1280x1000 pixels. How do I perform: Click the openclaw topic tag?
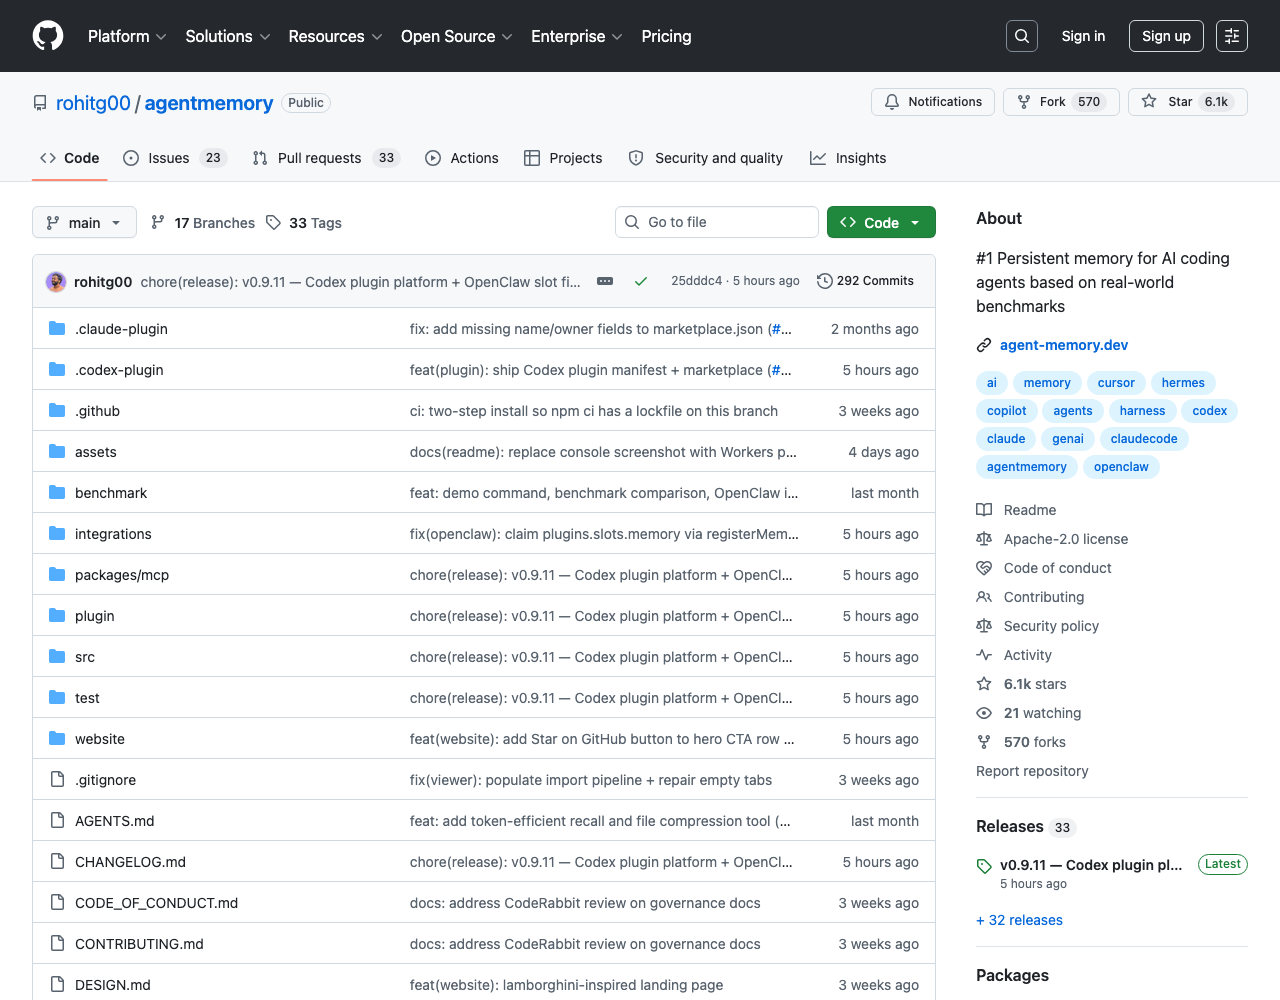point(1121,467)
